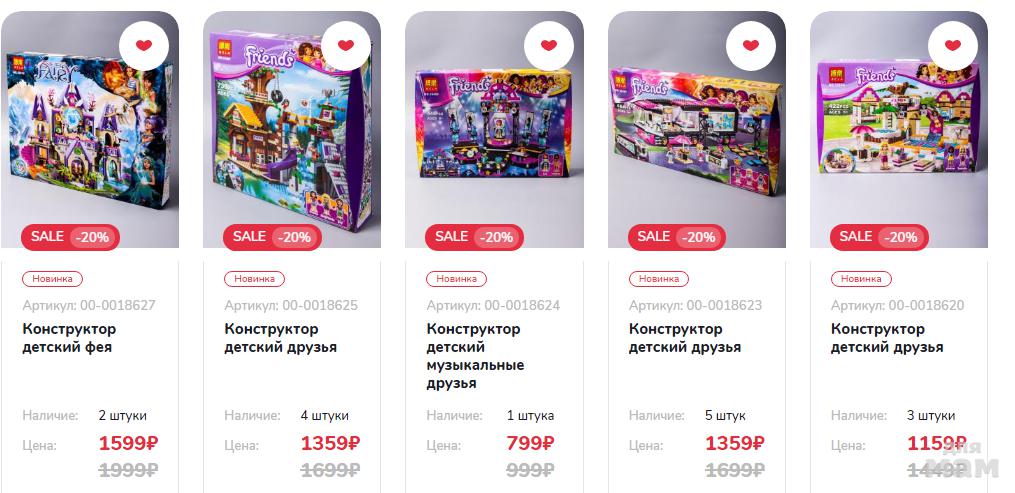Open the Friends pool house box image
Image resolution: width=1015 pixels, height=493 pixels.
898,129
